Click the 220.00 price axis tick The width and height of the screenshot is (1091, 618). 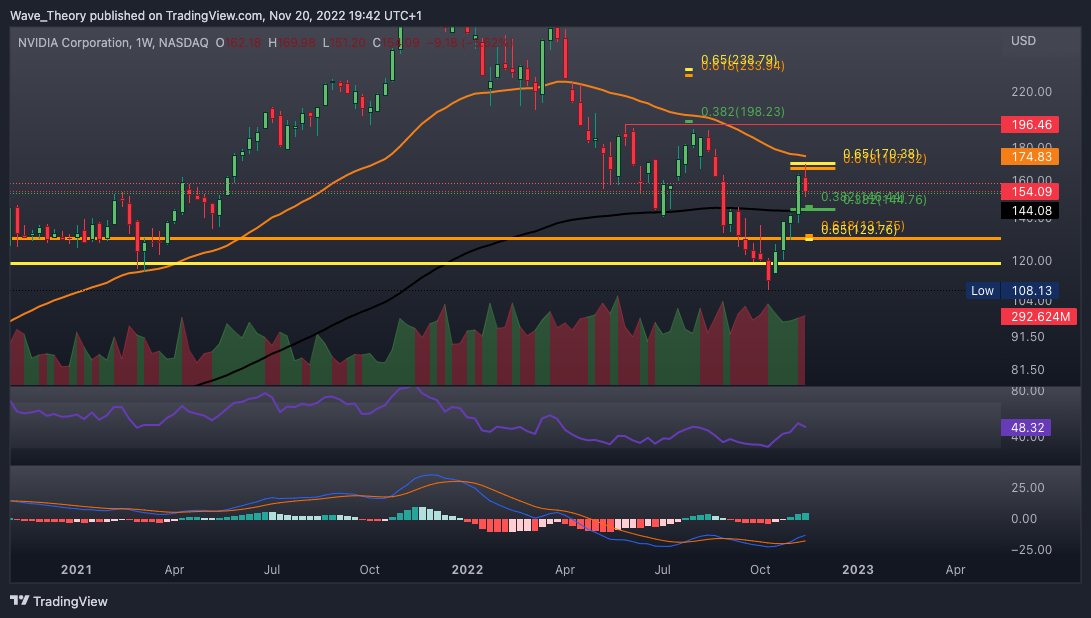click(x=1031, y=92)
